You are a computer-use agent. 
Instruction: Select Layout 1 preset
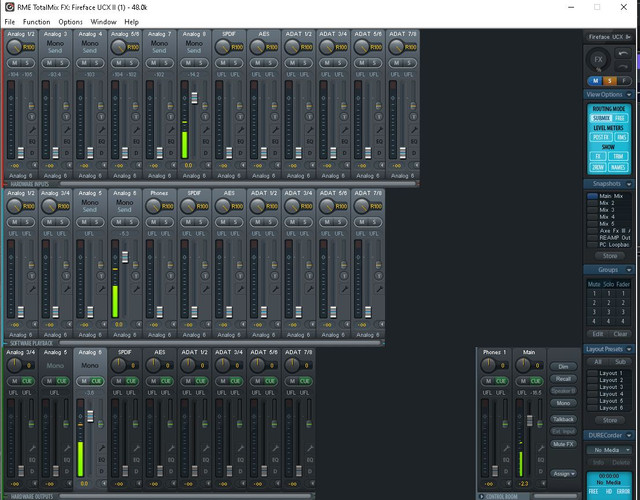pos(609,373)
